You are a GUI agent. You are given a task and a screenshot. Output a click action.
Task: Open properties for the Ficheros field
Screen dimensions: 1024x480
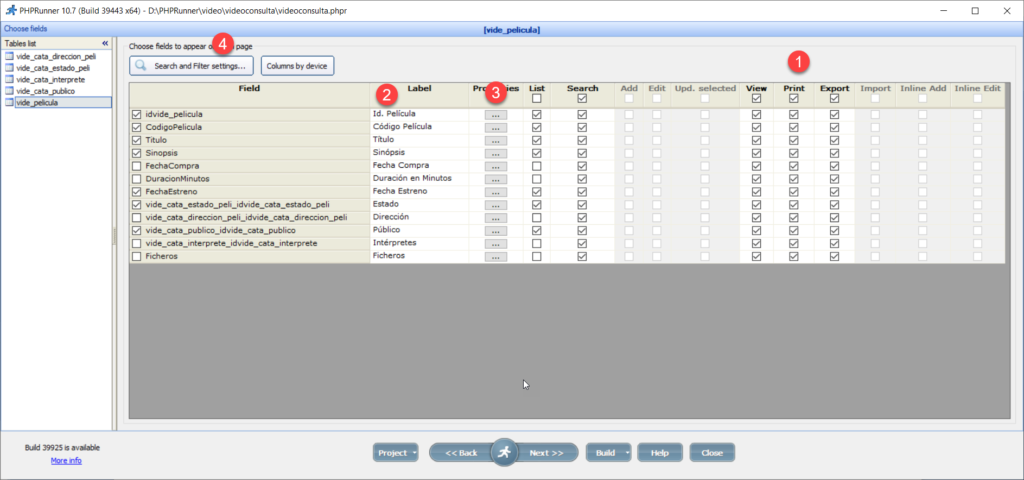click(495, 257)
